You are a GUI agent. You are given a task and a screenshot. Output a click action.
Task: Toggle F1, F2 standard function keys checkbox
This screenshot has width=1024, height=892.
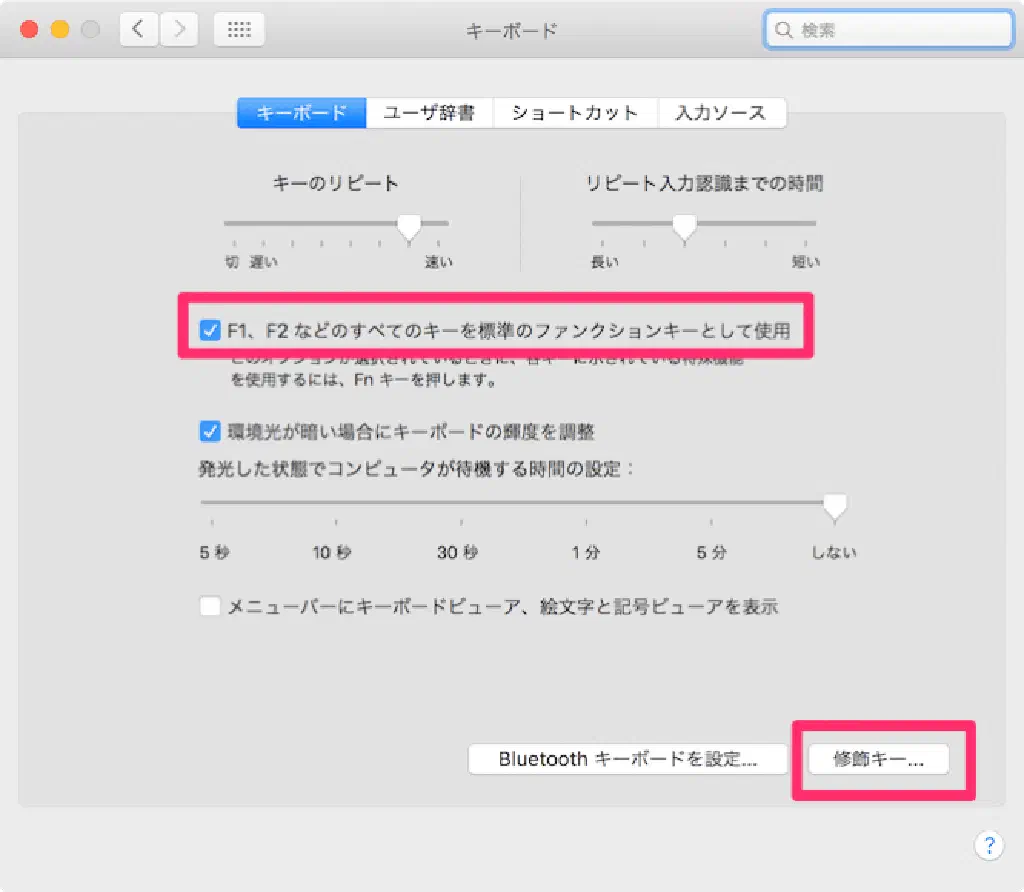point(210,330)
